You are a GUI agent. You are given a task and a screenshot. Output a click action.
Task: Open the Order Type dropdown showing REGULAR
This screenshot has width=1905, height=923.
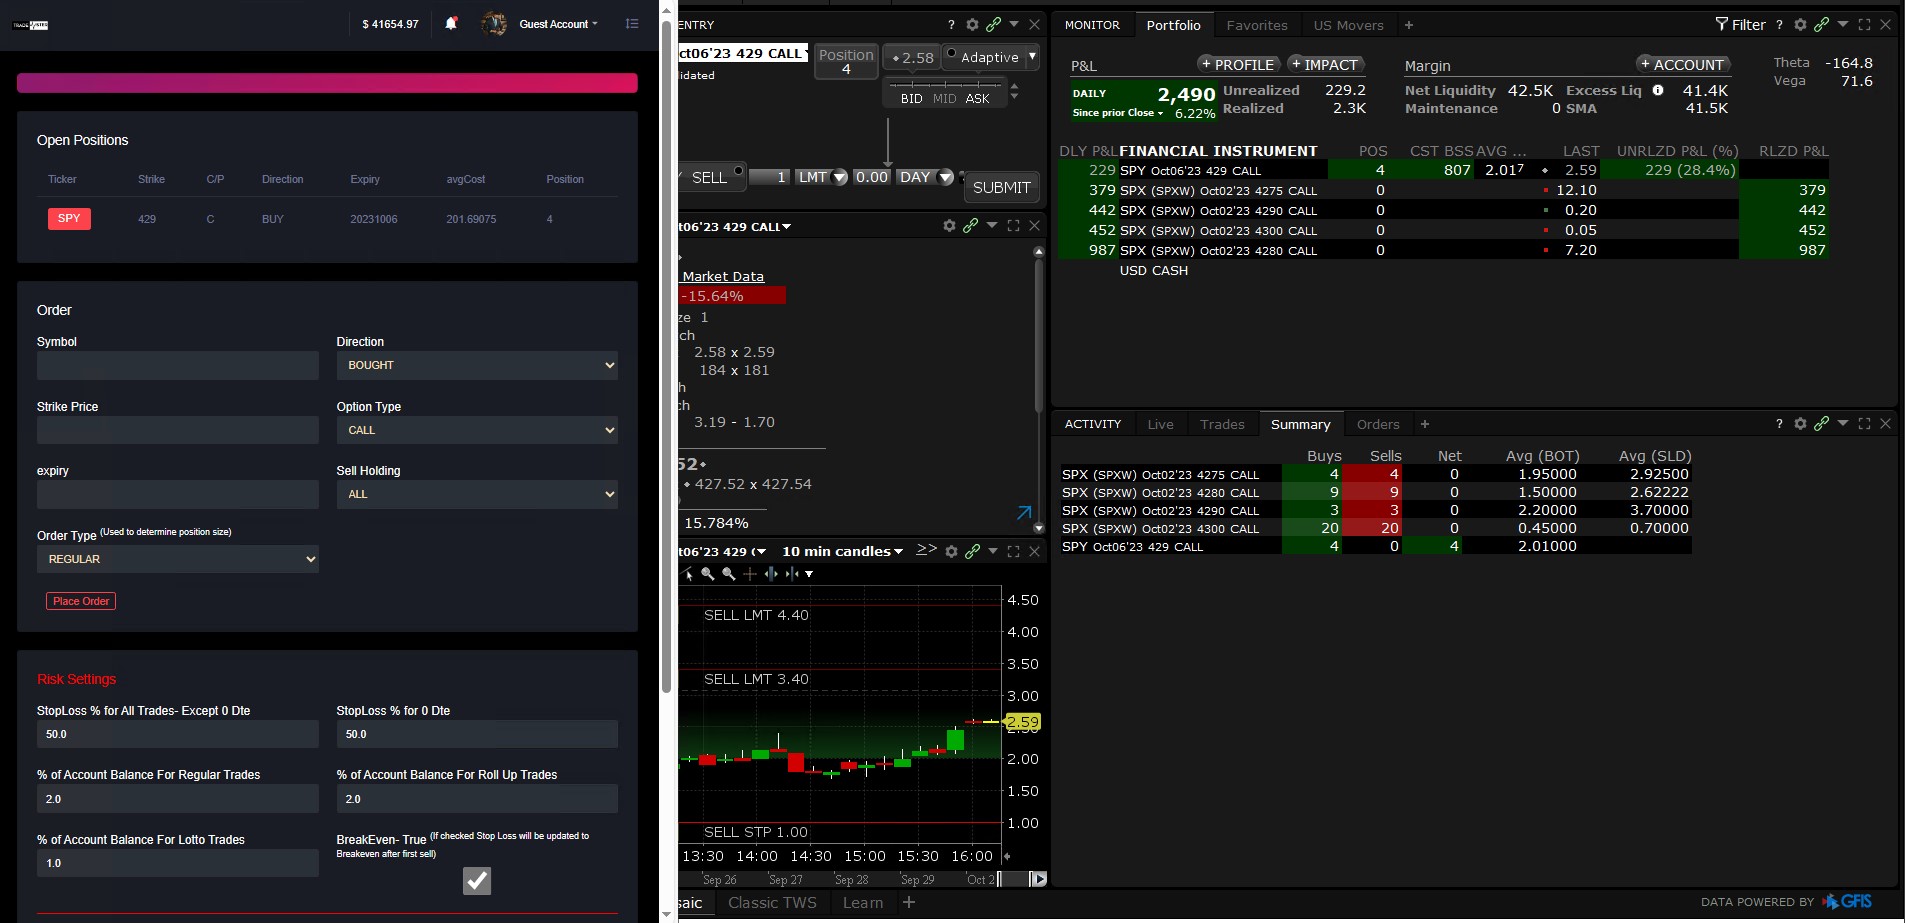point(177,559)
